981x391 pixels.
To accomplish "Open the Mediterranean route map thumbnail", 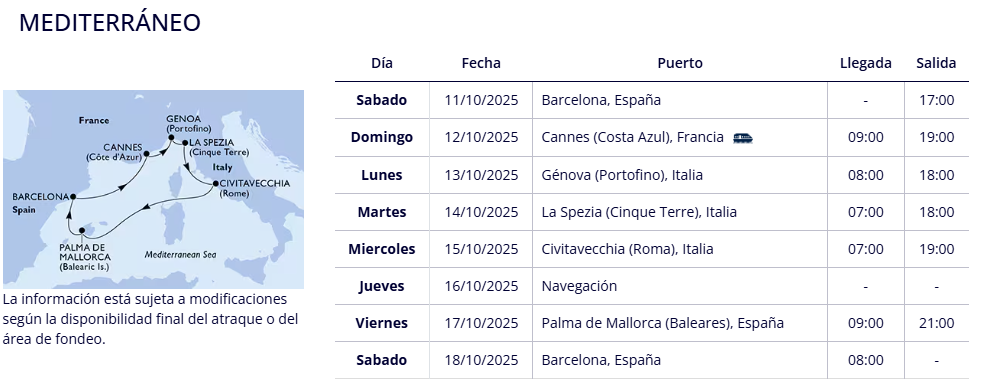I will [153, 189].
